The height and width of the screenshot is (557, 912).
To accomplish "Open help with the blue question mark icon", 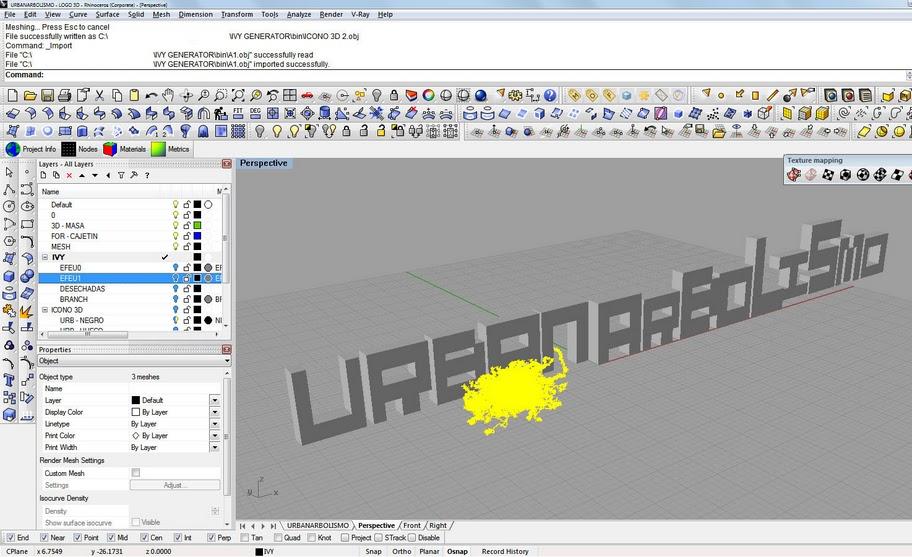I will (x=550, y=95).
